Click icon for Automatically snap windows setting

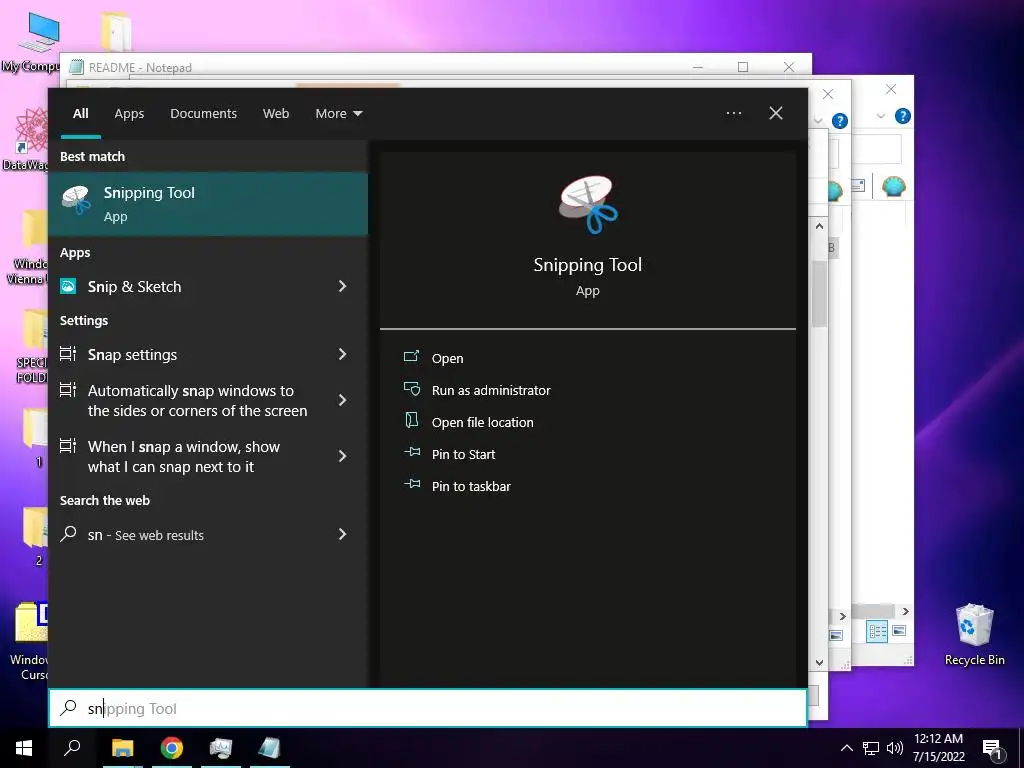point(68,390)
